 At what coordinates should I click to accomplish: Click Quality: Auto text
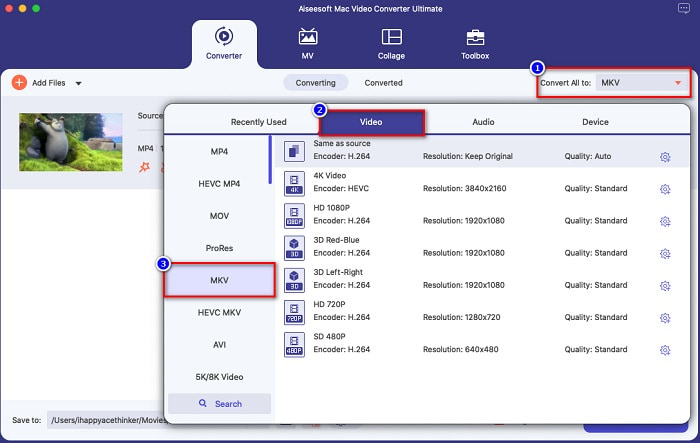(588, 156)
